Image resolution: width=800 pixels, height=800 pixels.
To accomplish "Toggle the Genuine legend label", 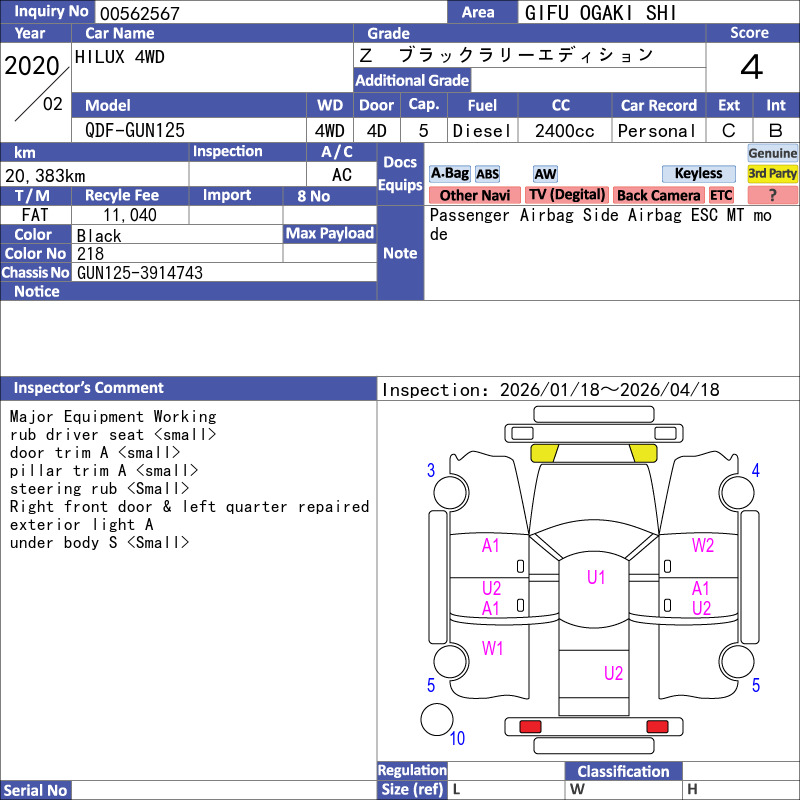I will (772, 153).
